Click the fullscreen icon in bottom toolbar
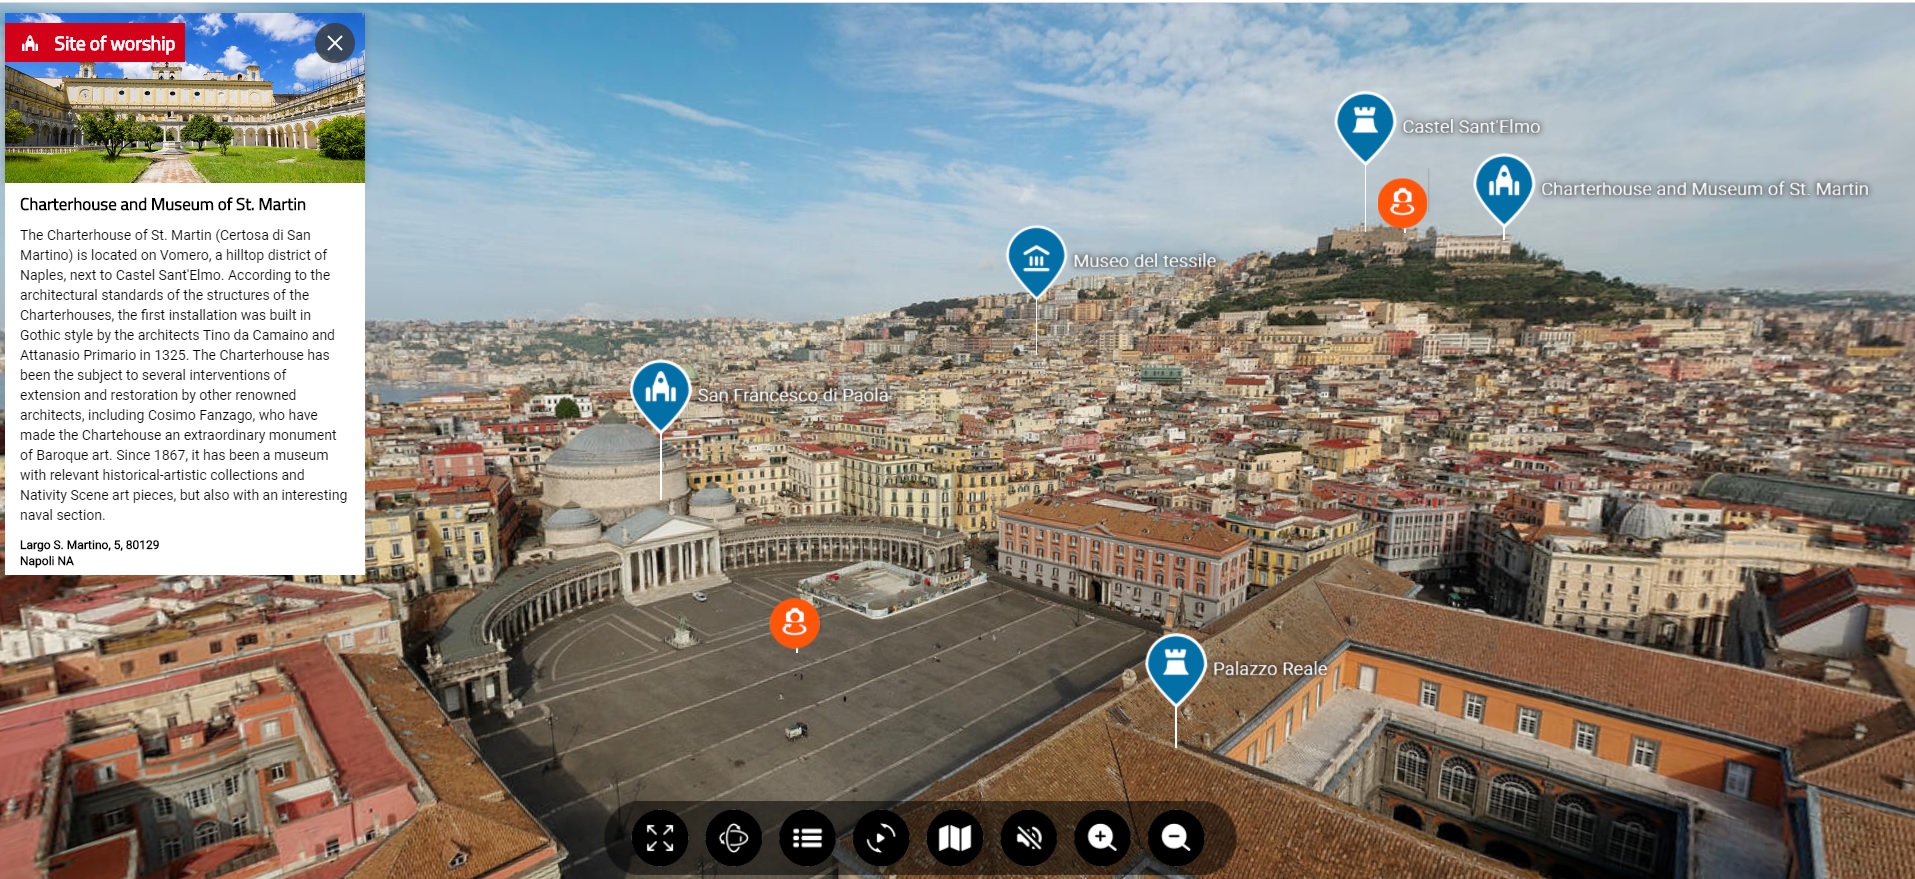The height and width of the screenshot is (879, 1915). [x=660, y=837]
